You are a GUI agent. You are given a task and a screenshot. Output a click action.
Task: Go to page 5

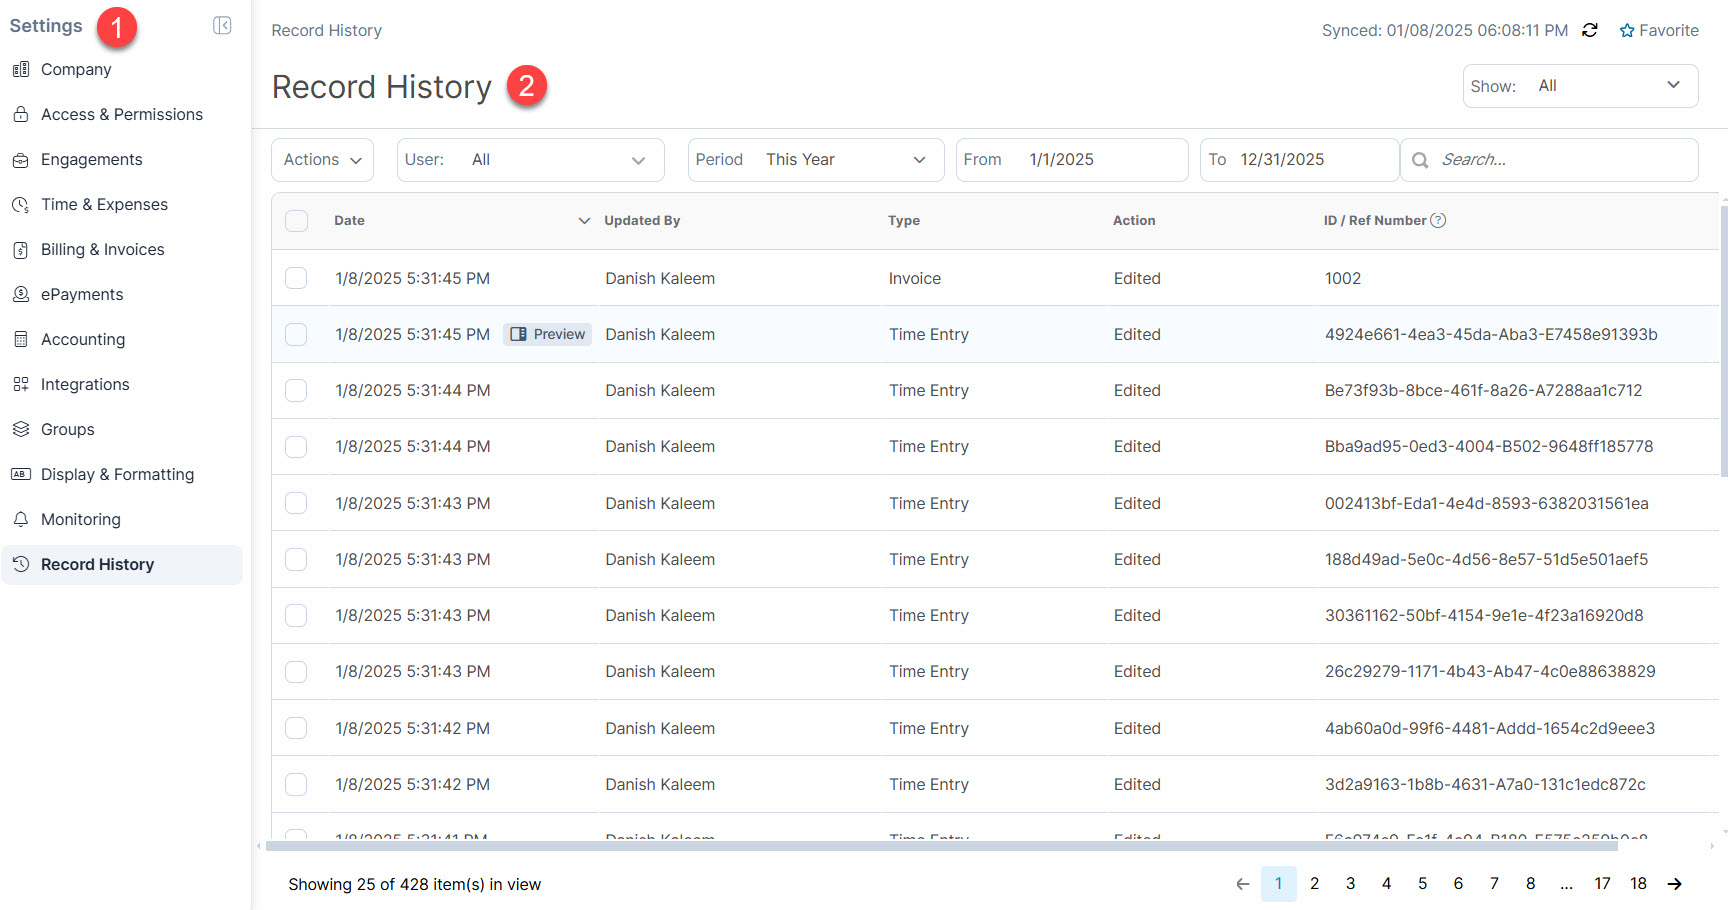pyautogui.click(x=1422, y=884)
